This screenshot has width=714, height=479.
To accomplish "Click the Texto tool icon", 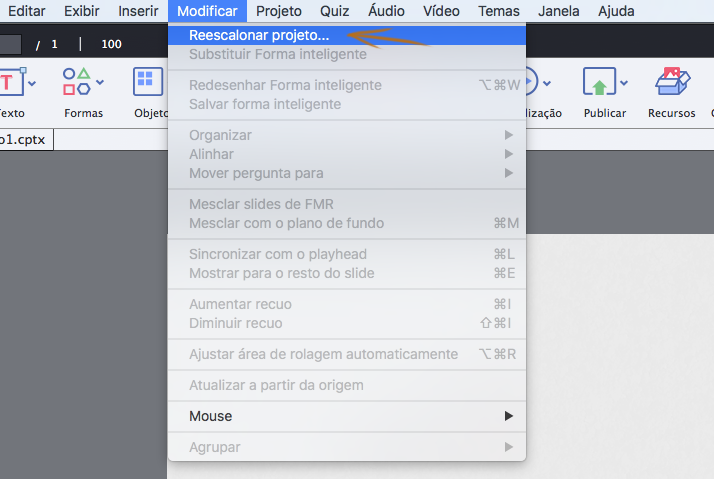I will coord(10,82).
